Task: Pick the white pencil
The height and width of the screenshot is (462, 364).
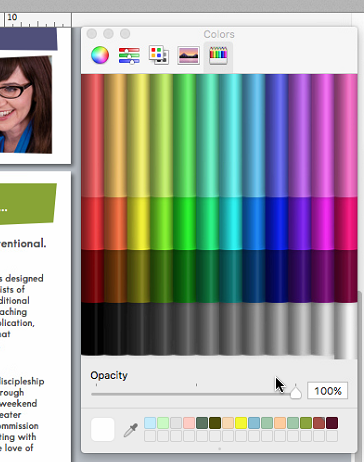Action: click(x=346, y=330)
